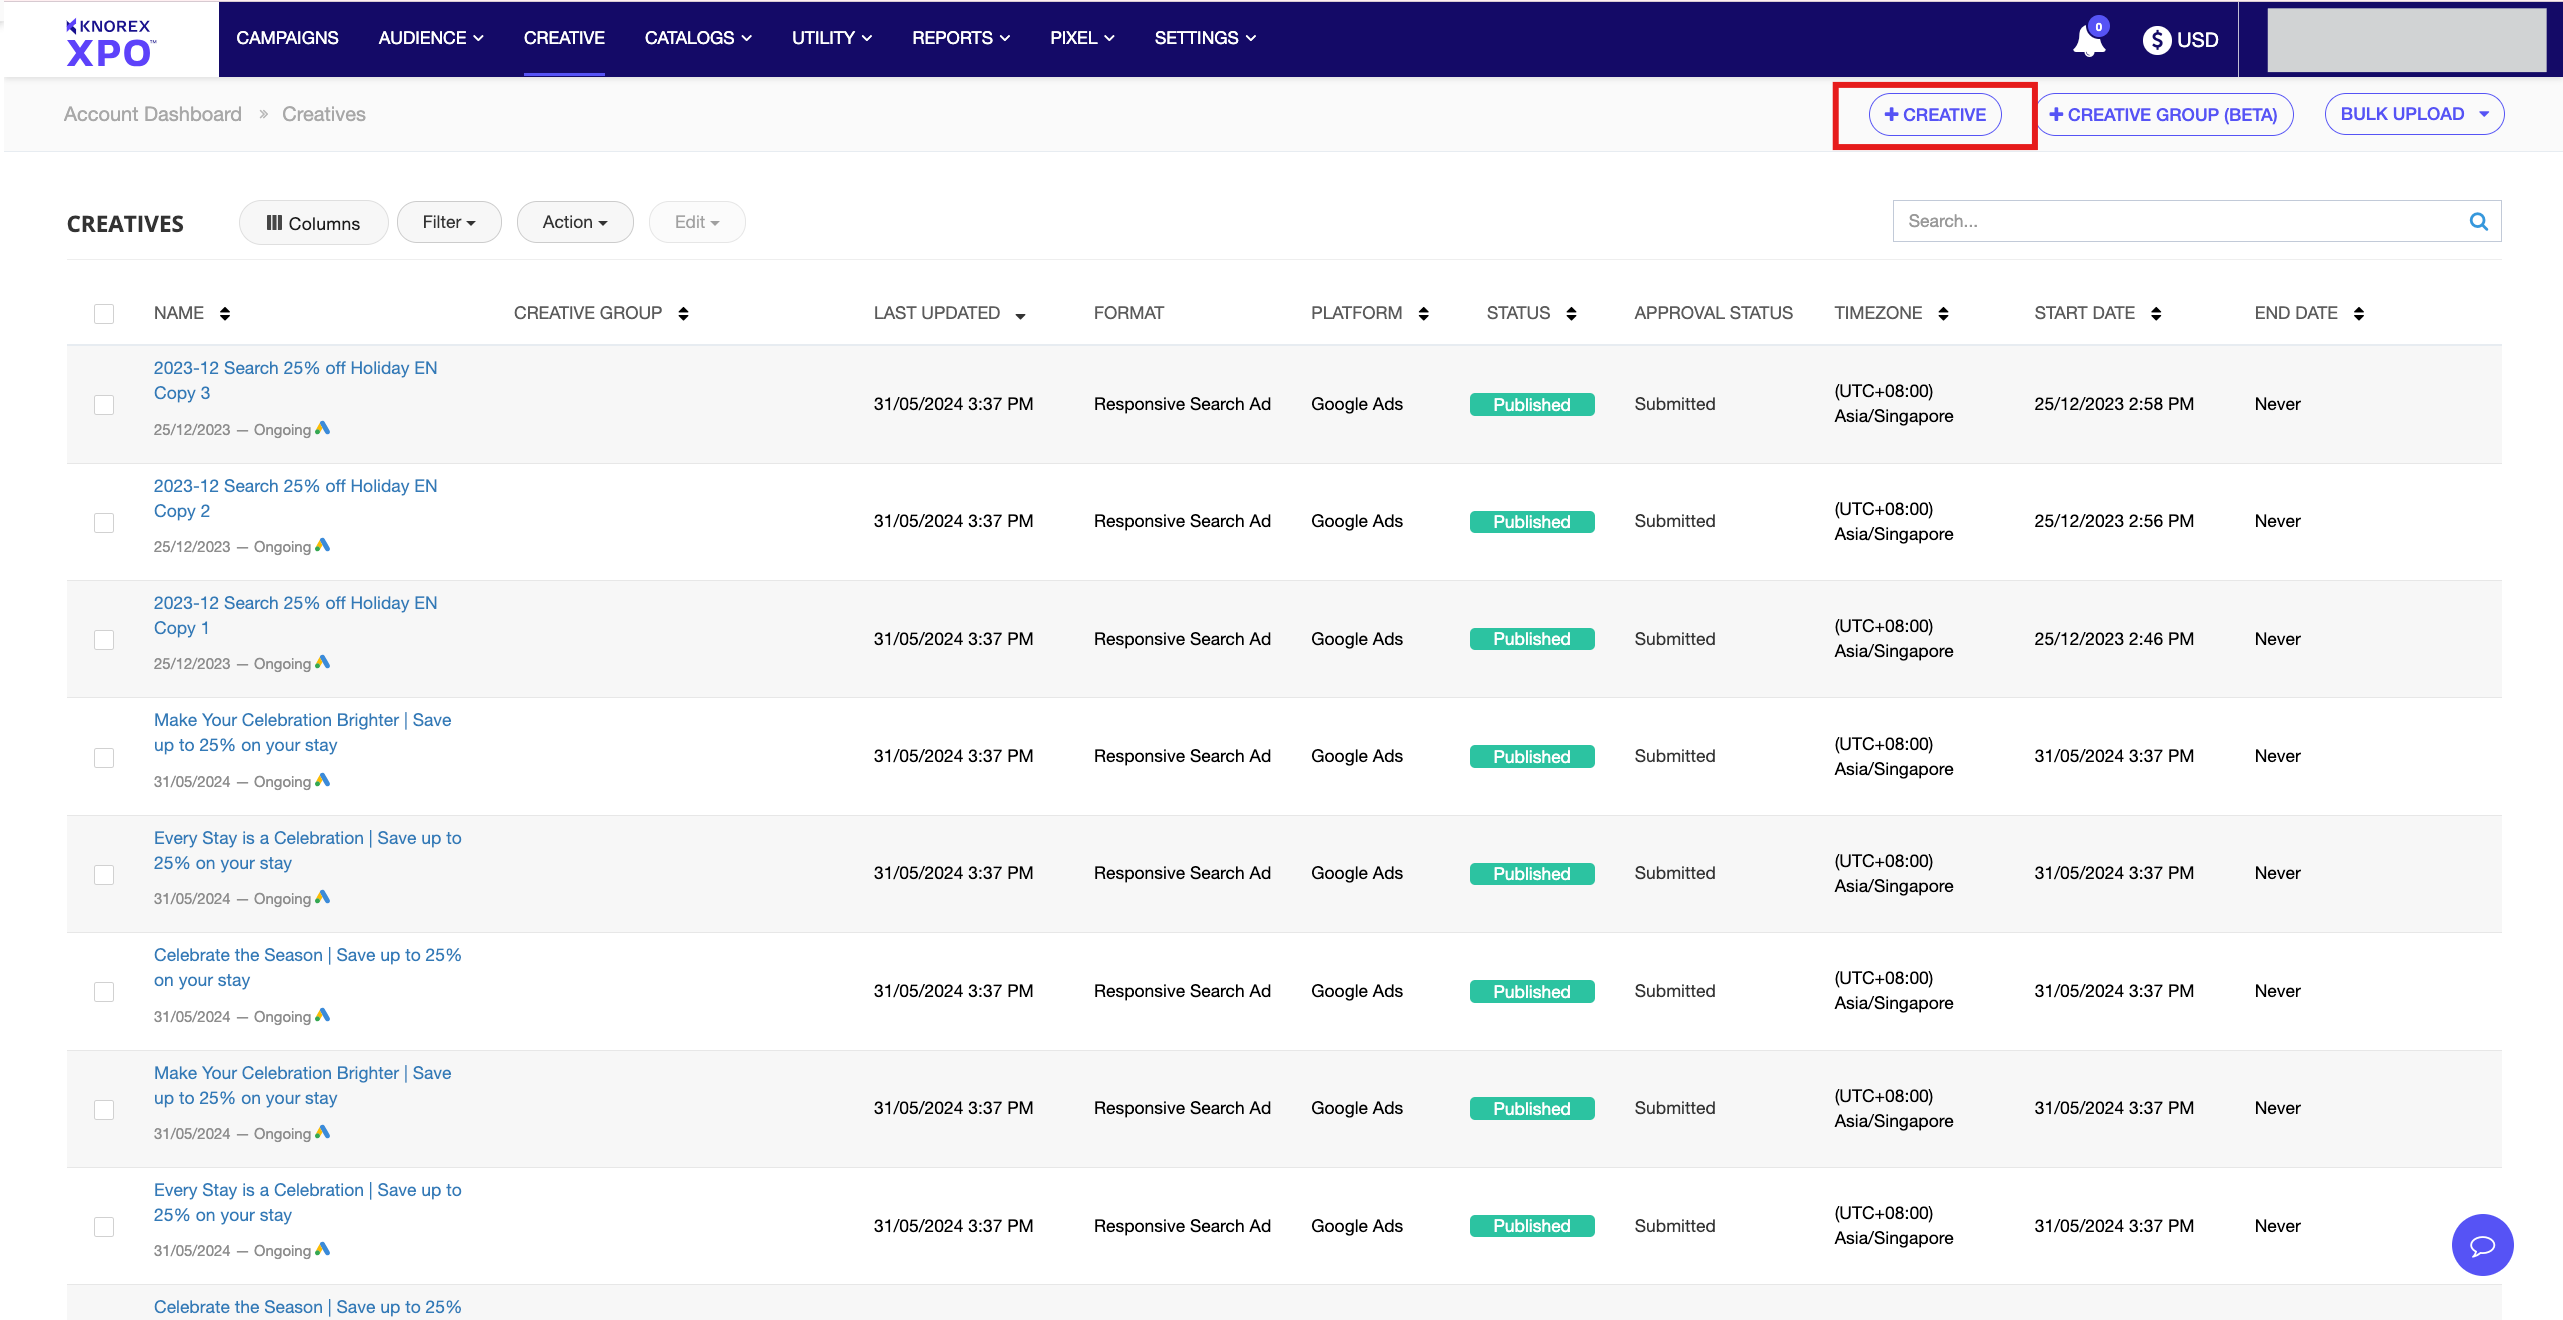Screen dimensions: 2563x1320
Task: Open the chat support bubble
Action: 2482,1245
